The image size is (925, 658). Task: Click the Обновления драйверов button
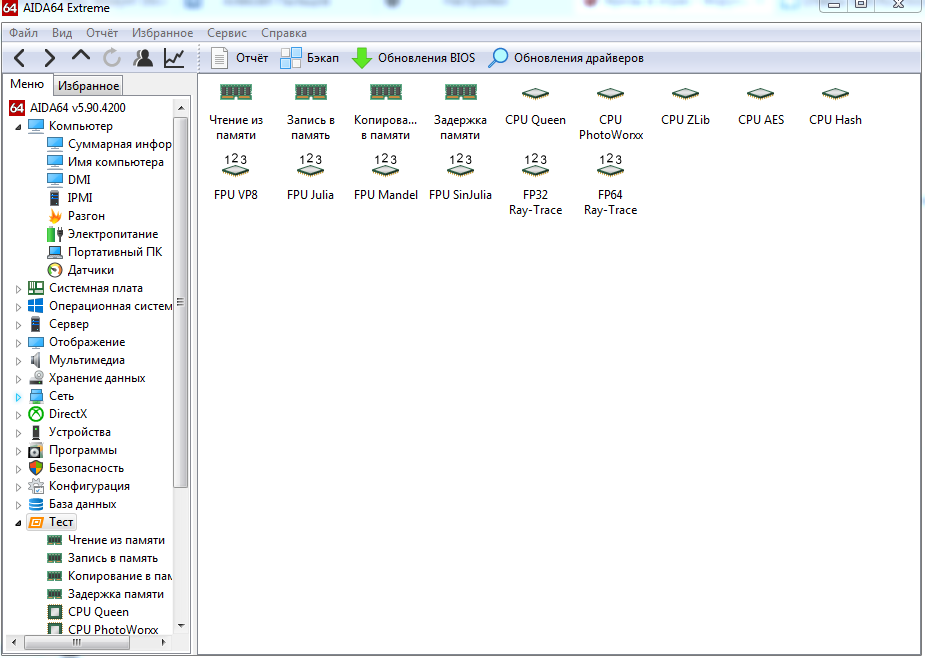(567, 58)
